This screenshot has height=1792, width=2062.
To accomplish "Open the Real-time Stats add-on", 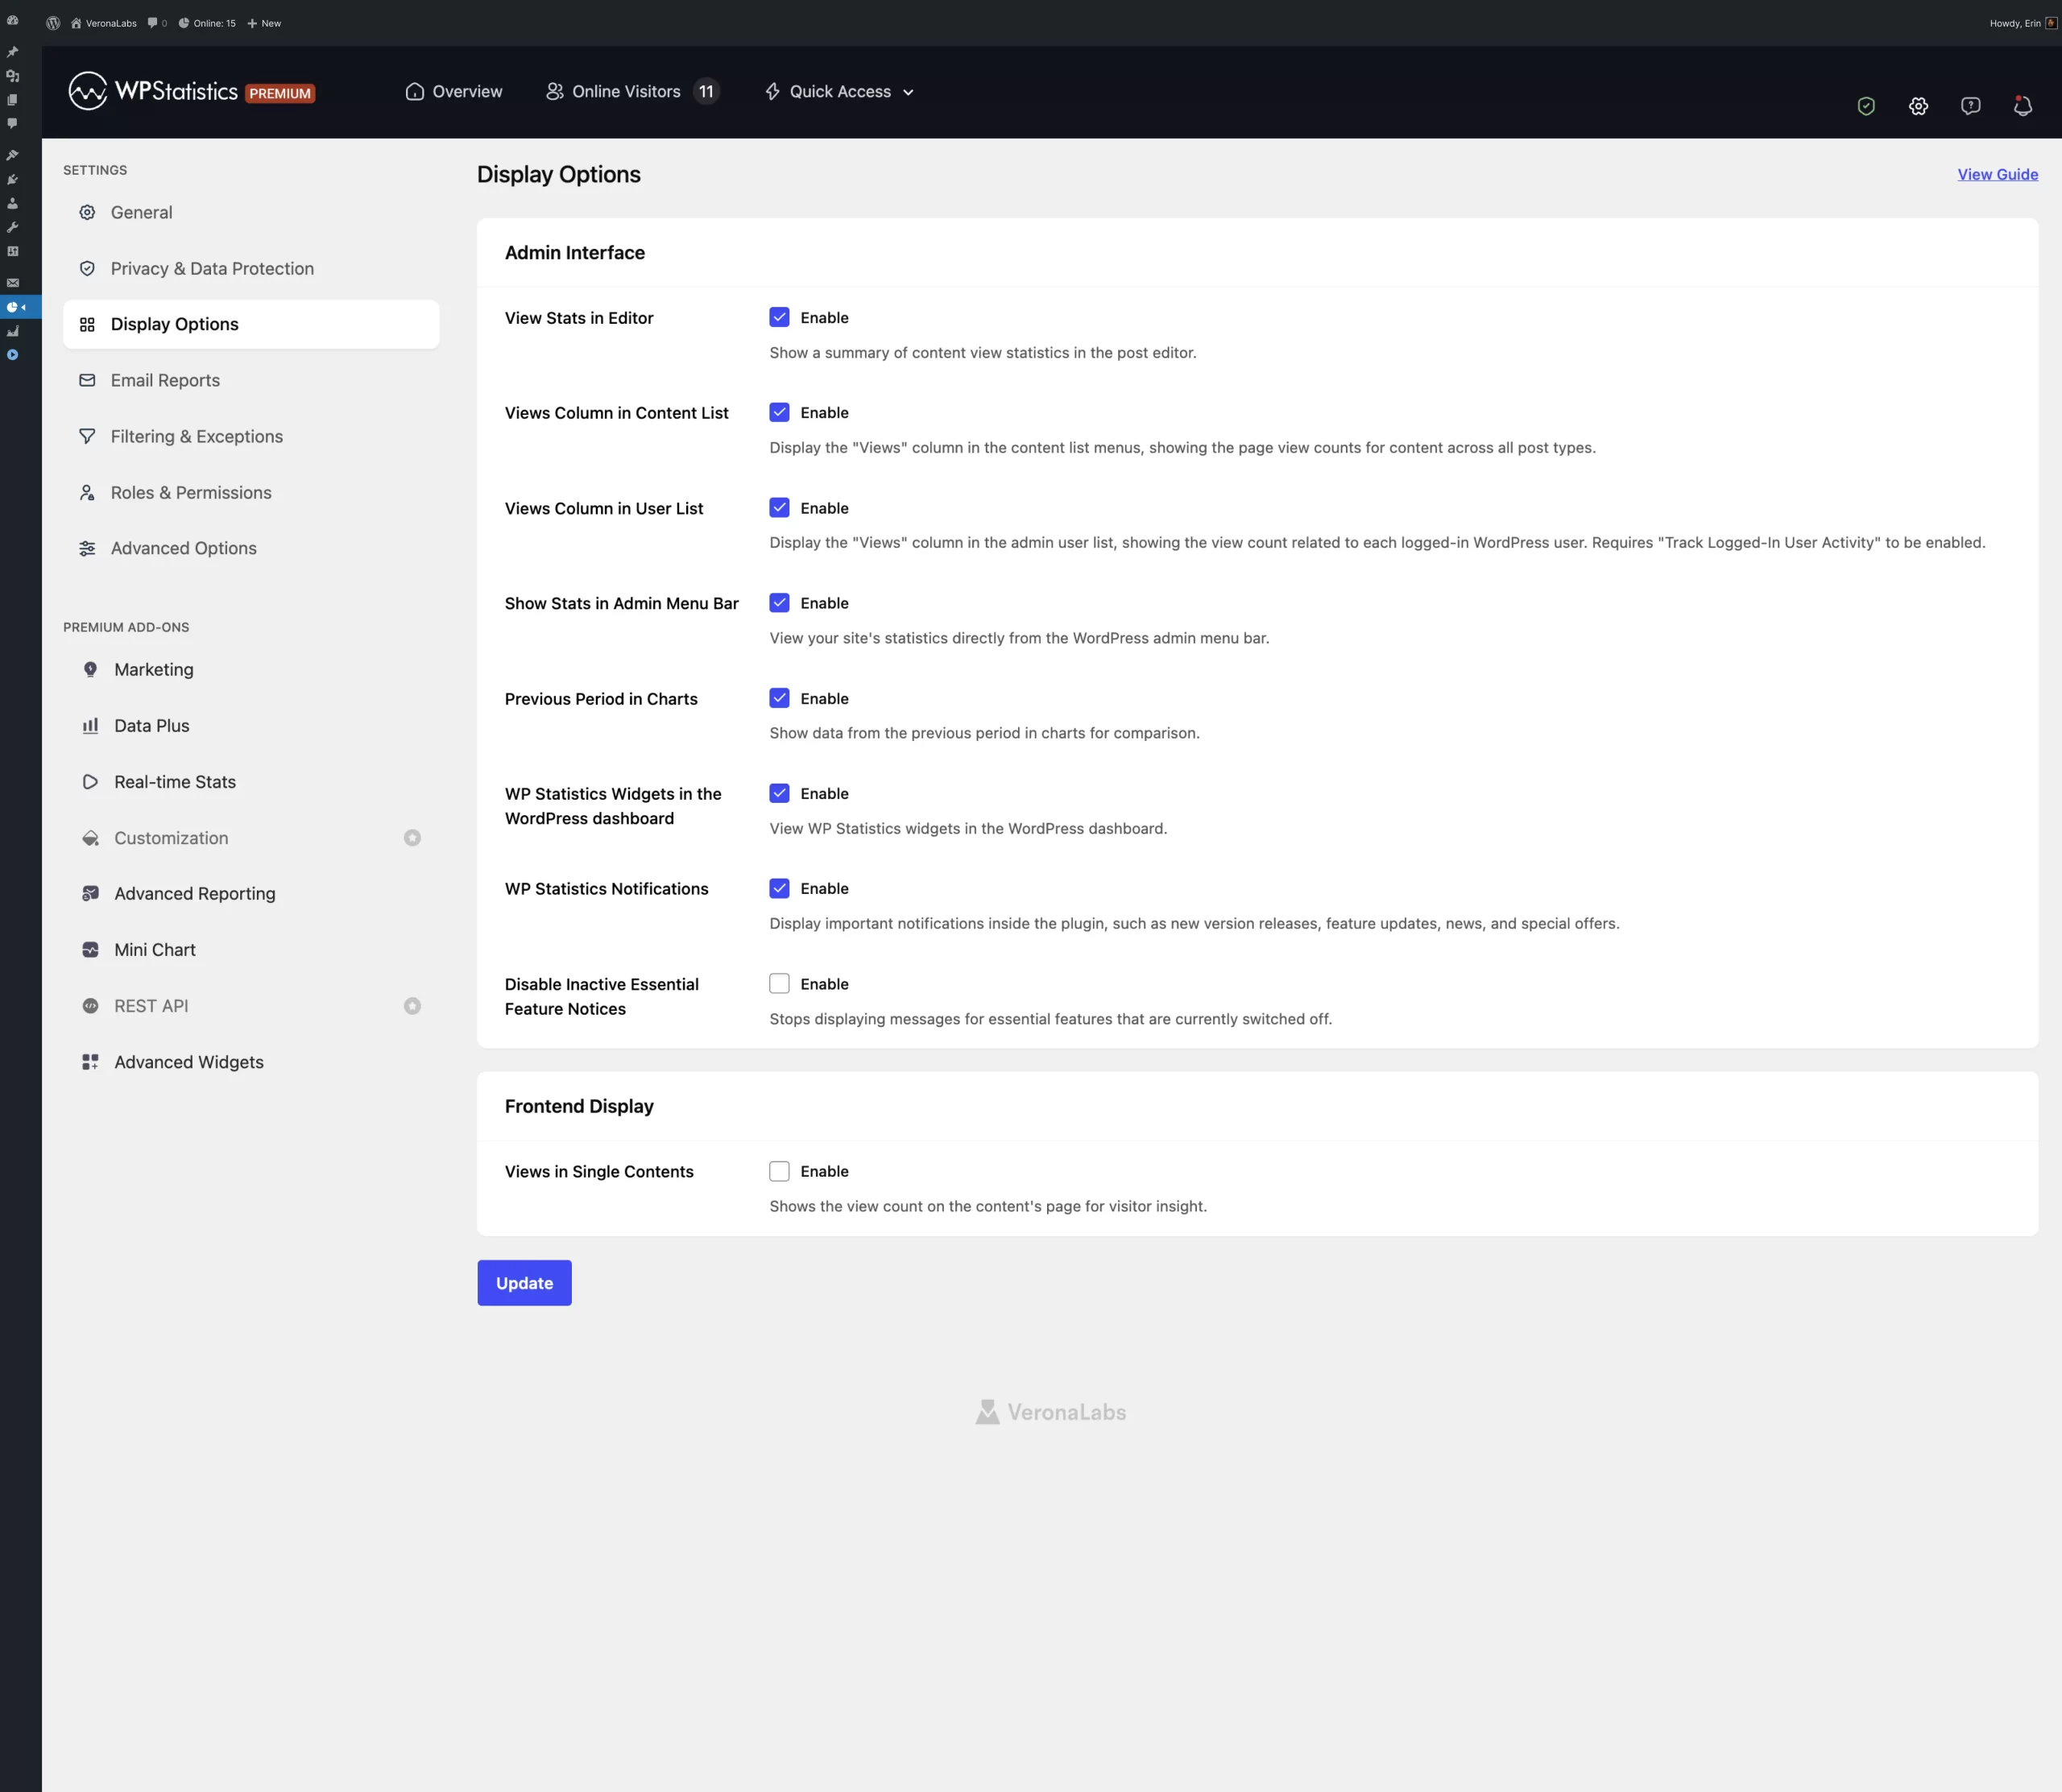I will [251, 782].
